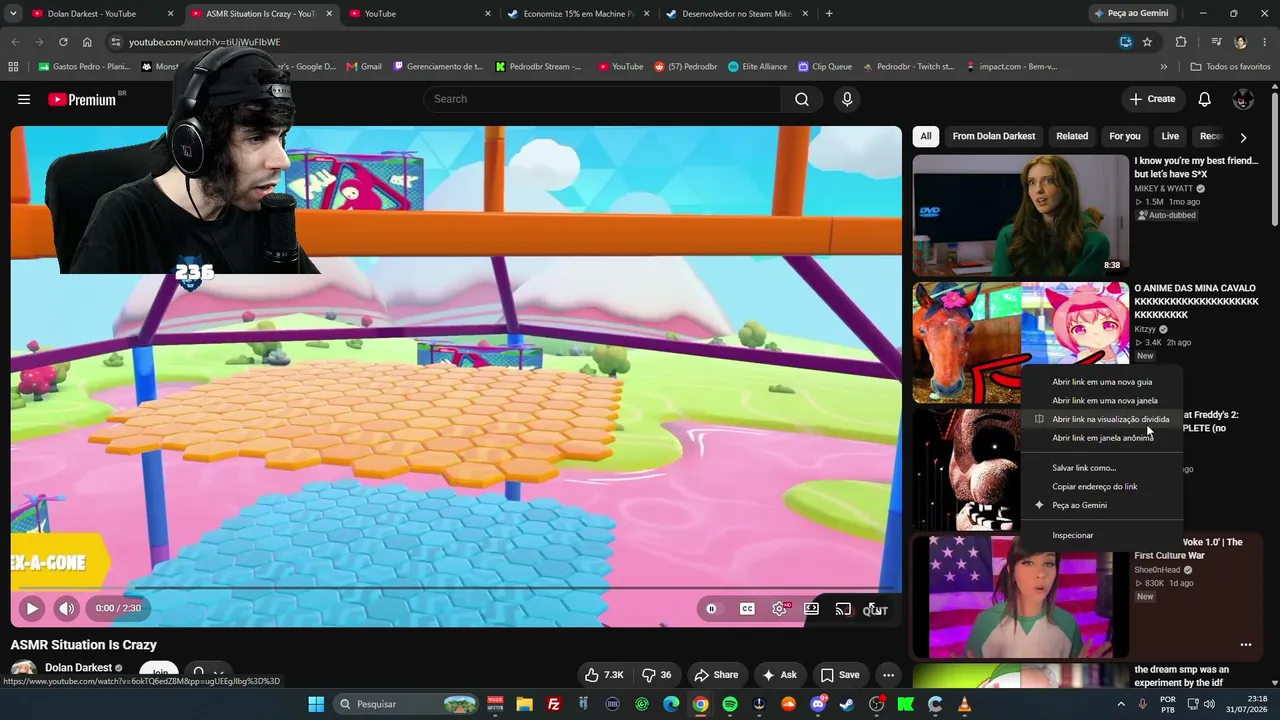Open the YouTube guide hamburger menu
The image size is (1280, 720).
coord(24,99)
